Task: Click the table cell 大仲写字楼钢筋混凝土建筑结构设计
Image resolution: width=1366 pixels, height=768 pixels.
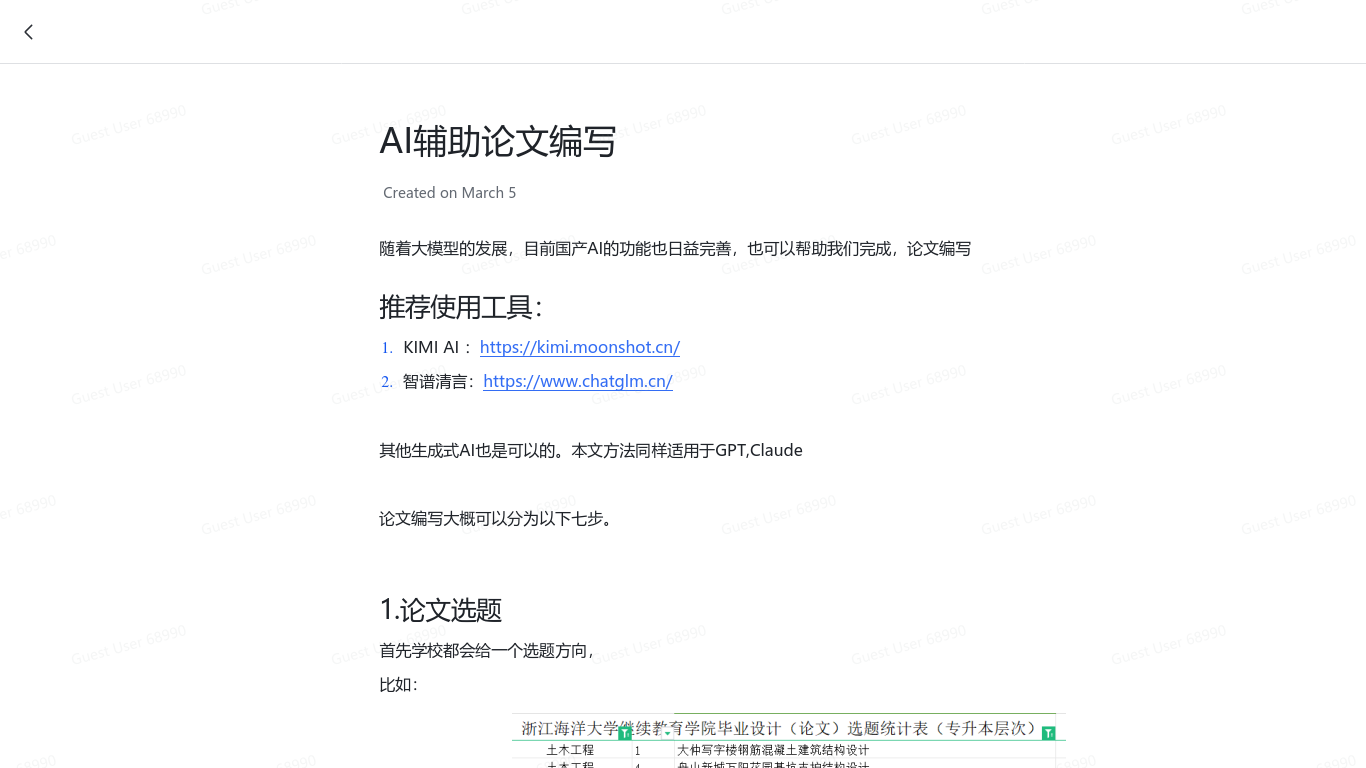Action: (773, 750)
